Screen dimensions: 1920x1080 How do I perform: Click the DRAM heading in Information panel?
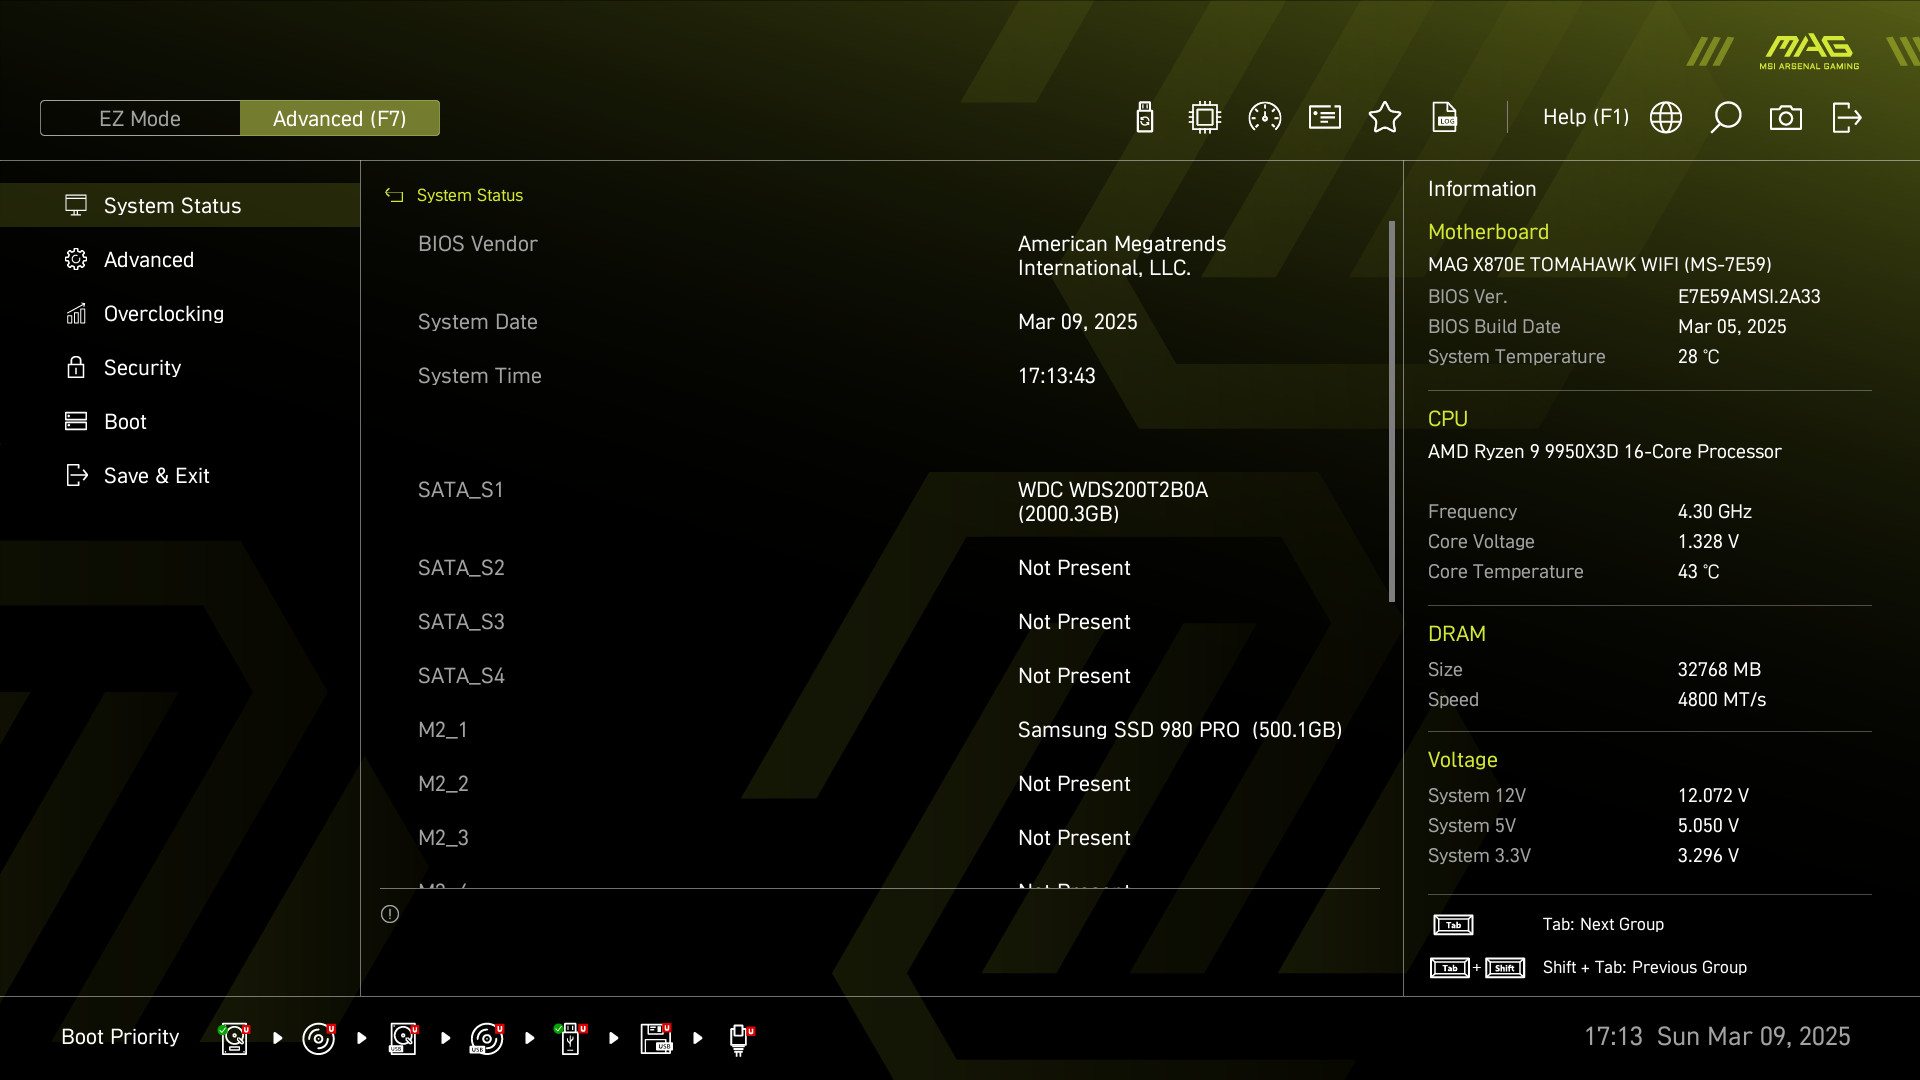tap(1456, 634)
